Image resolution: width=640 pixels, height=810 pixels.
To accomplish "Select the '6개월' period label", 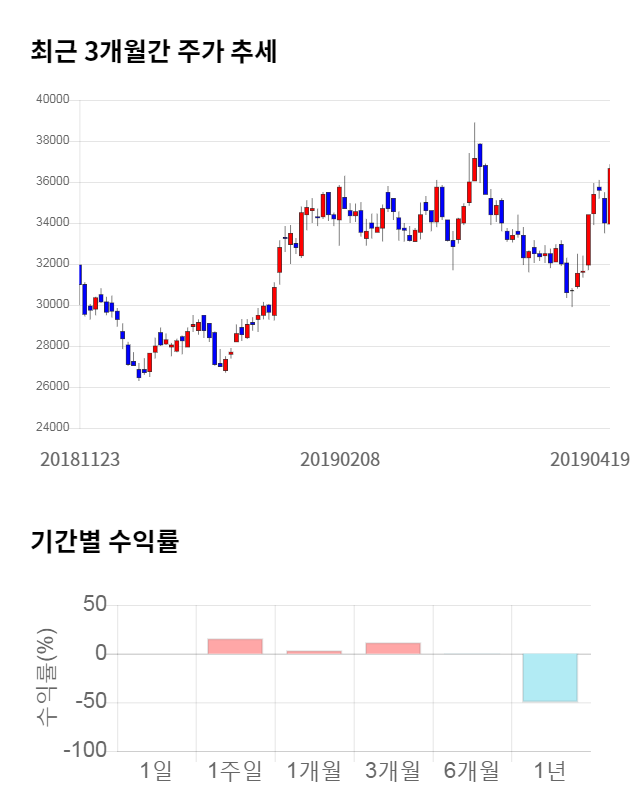I will click(x=471, y=771).
